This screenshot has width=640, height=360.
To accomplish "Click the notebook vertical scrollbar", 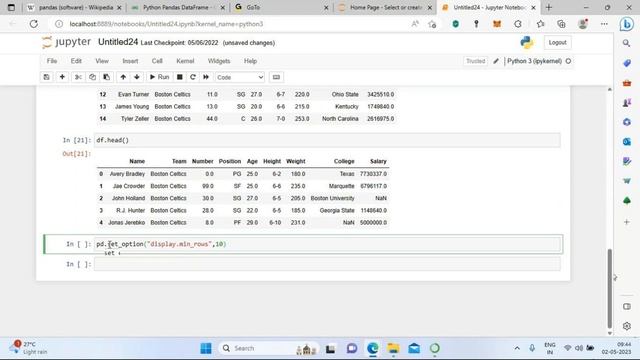I will [610, 288].
